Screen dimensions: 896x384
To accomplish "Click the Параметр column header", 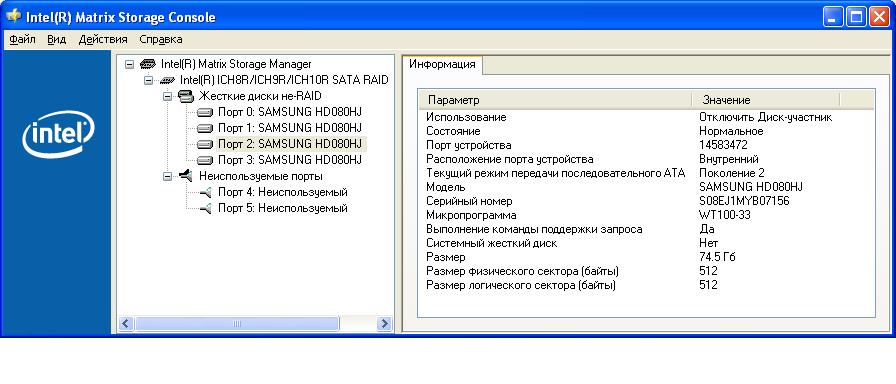I will [x=555, y=100].
